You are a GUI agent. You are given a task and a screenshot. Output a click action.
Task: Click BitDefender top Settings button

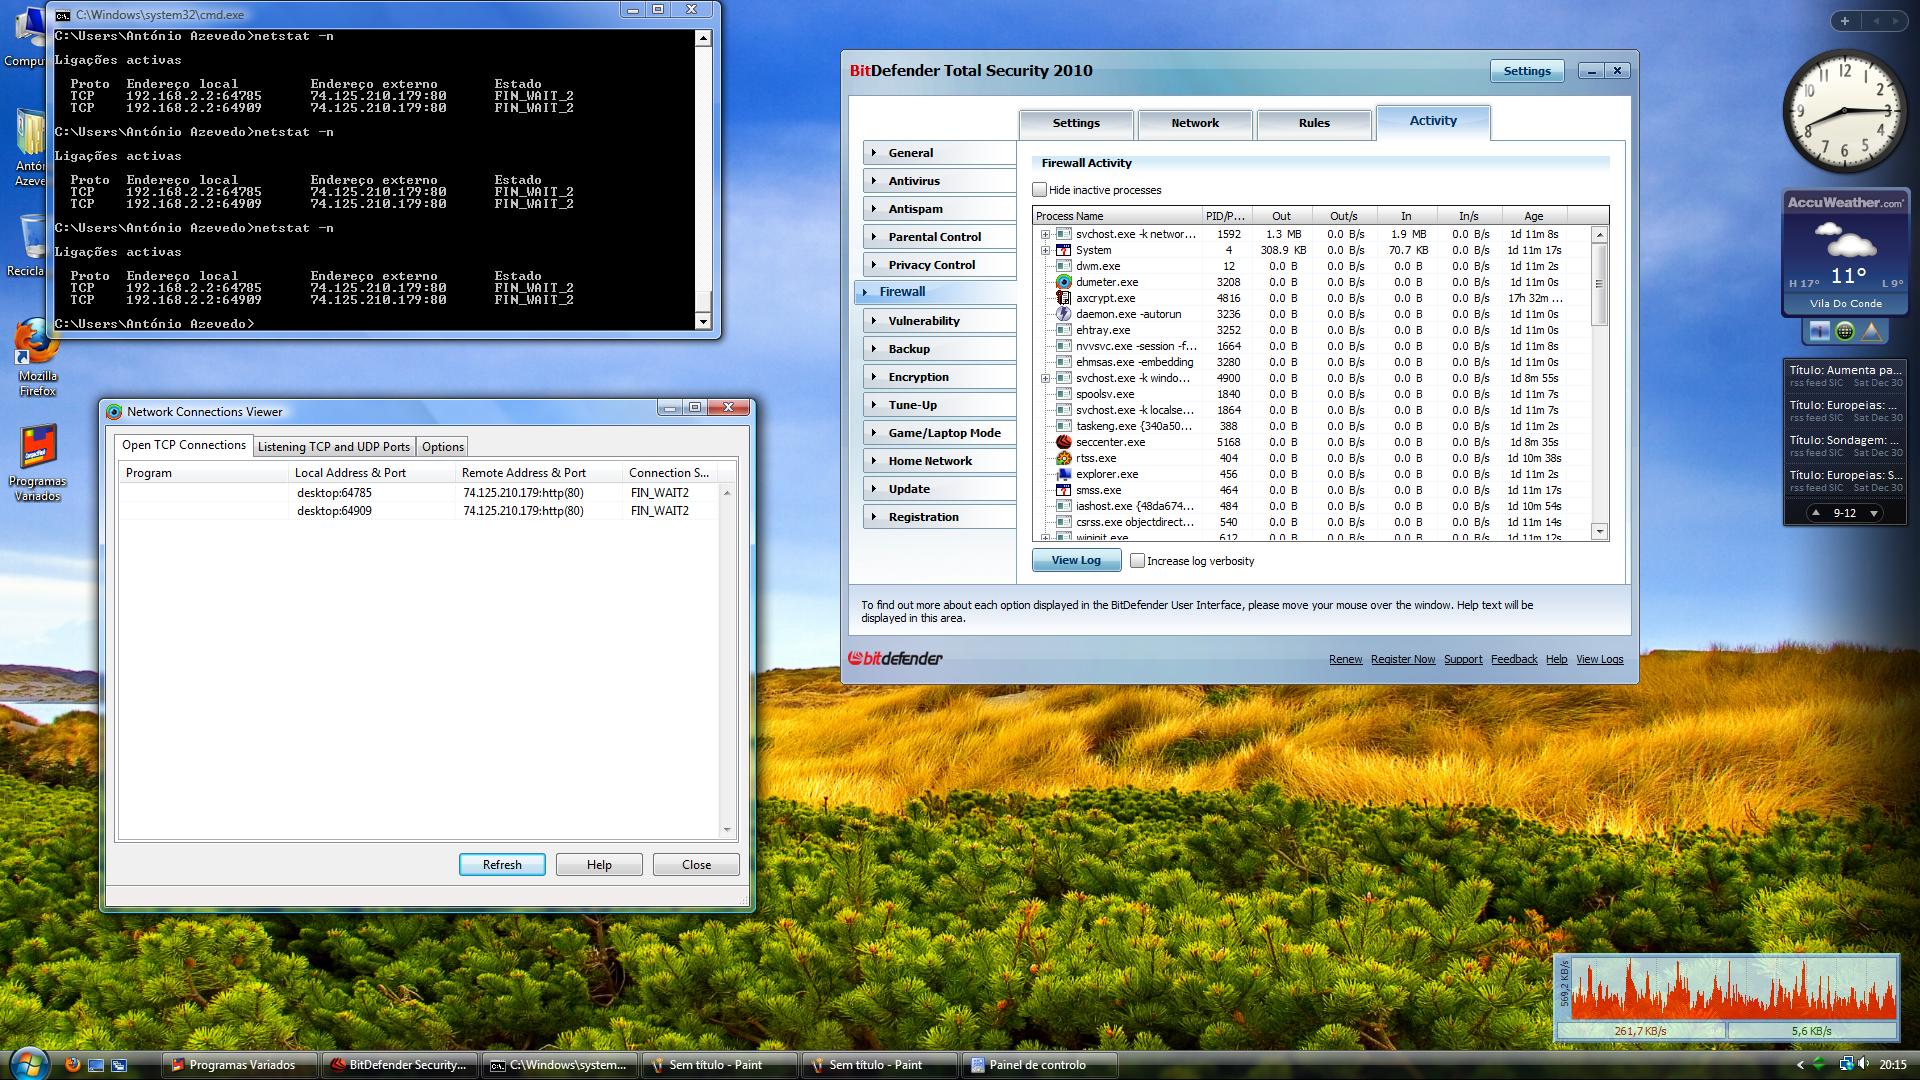click(1527, 71)
